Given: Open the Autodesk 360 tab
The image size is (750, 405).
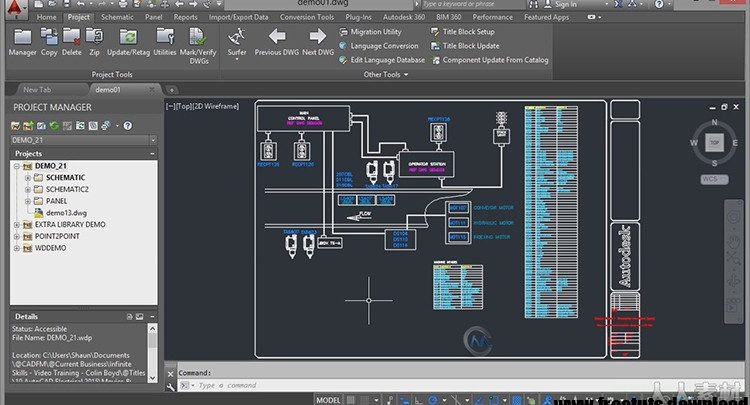Looking at the screenshot, I should coord(404,17).
